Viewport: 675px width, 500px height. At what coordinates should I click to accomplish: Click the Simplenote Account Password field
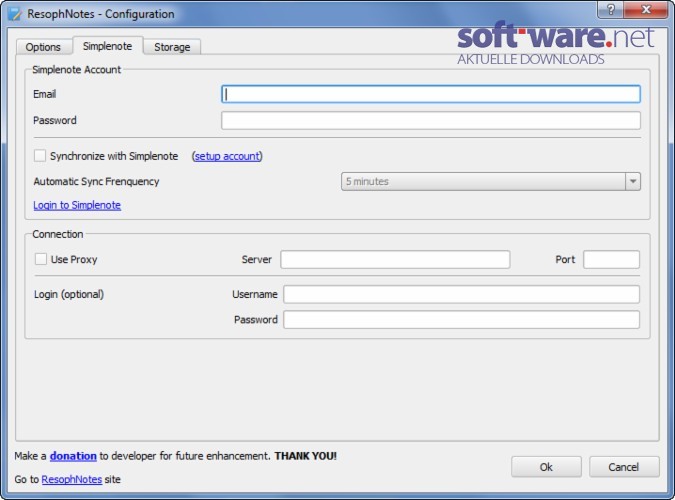(431, 120)
